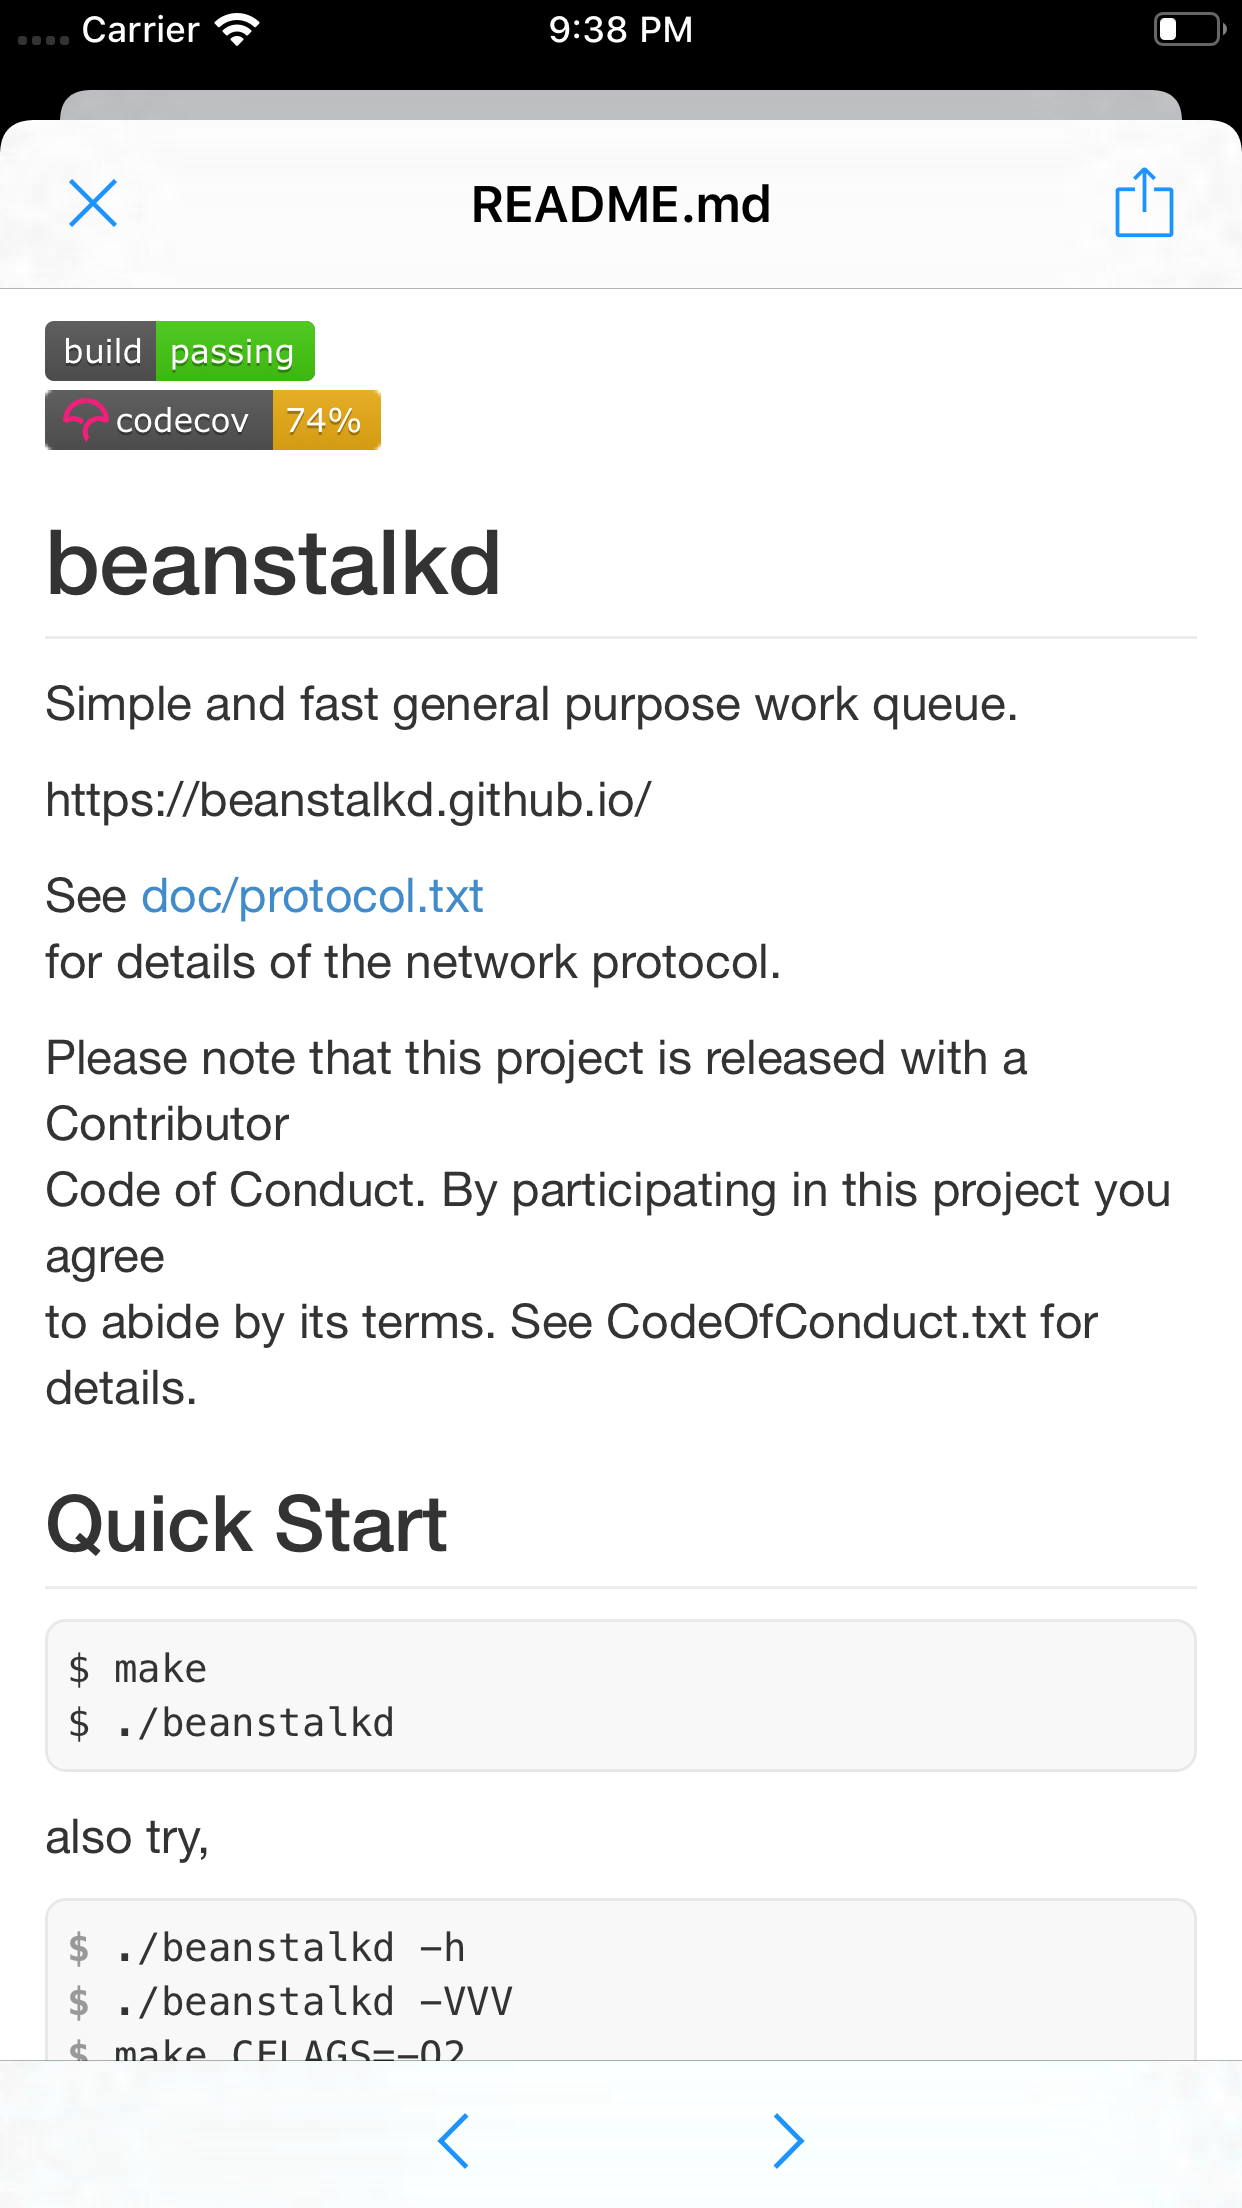Image resolution: width=1242 pixels, height=2208 pixels.
Task: Tap the Wi-Fi status icon
Action: 237,30
